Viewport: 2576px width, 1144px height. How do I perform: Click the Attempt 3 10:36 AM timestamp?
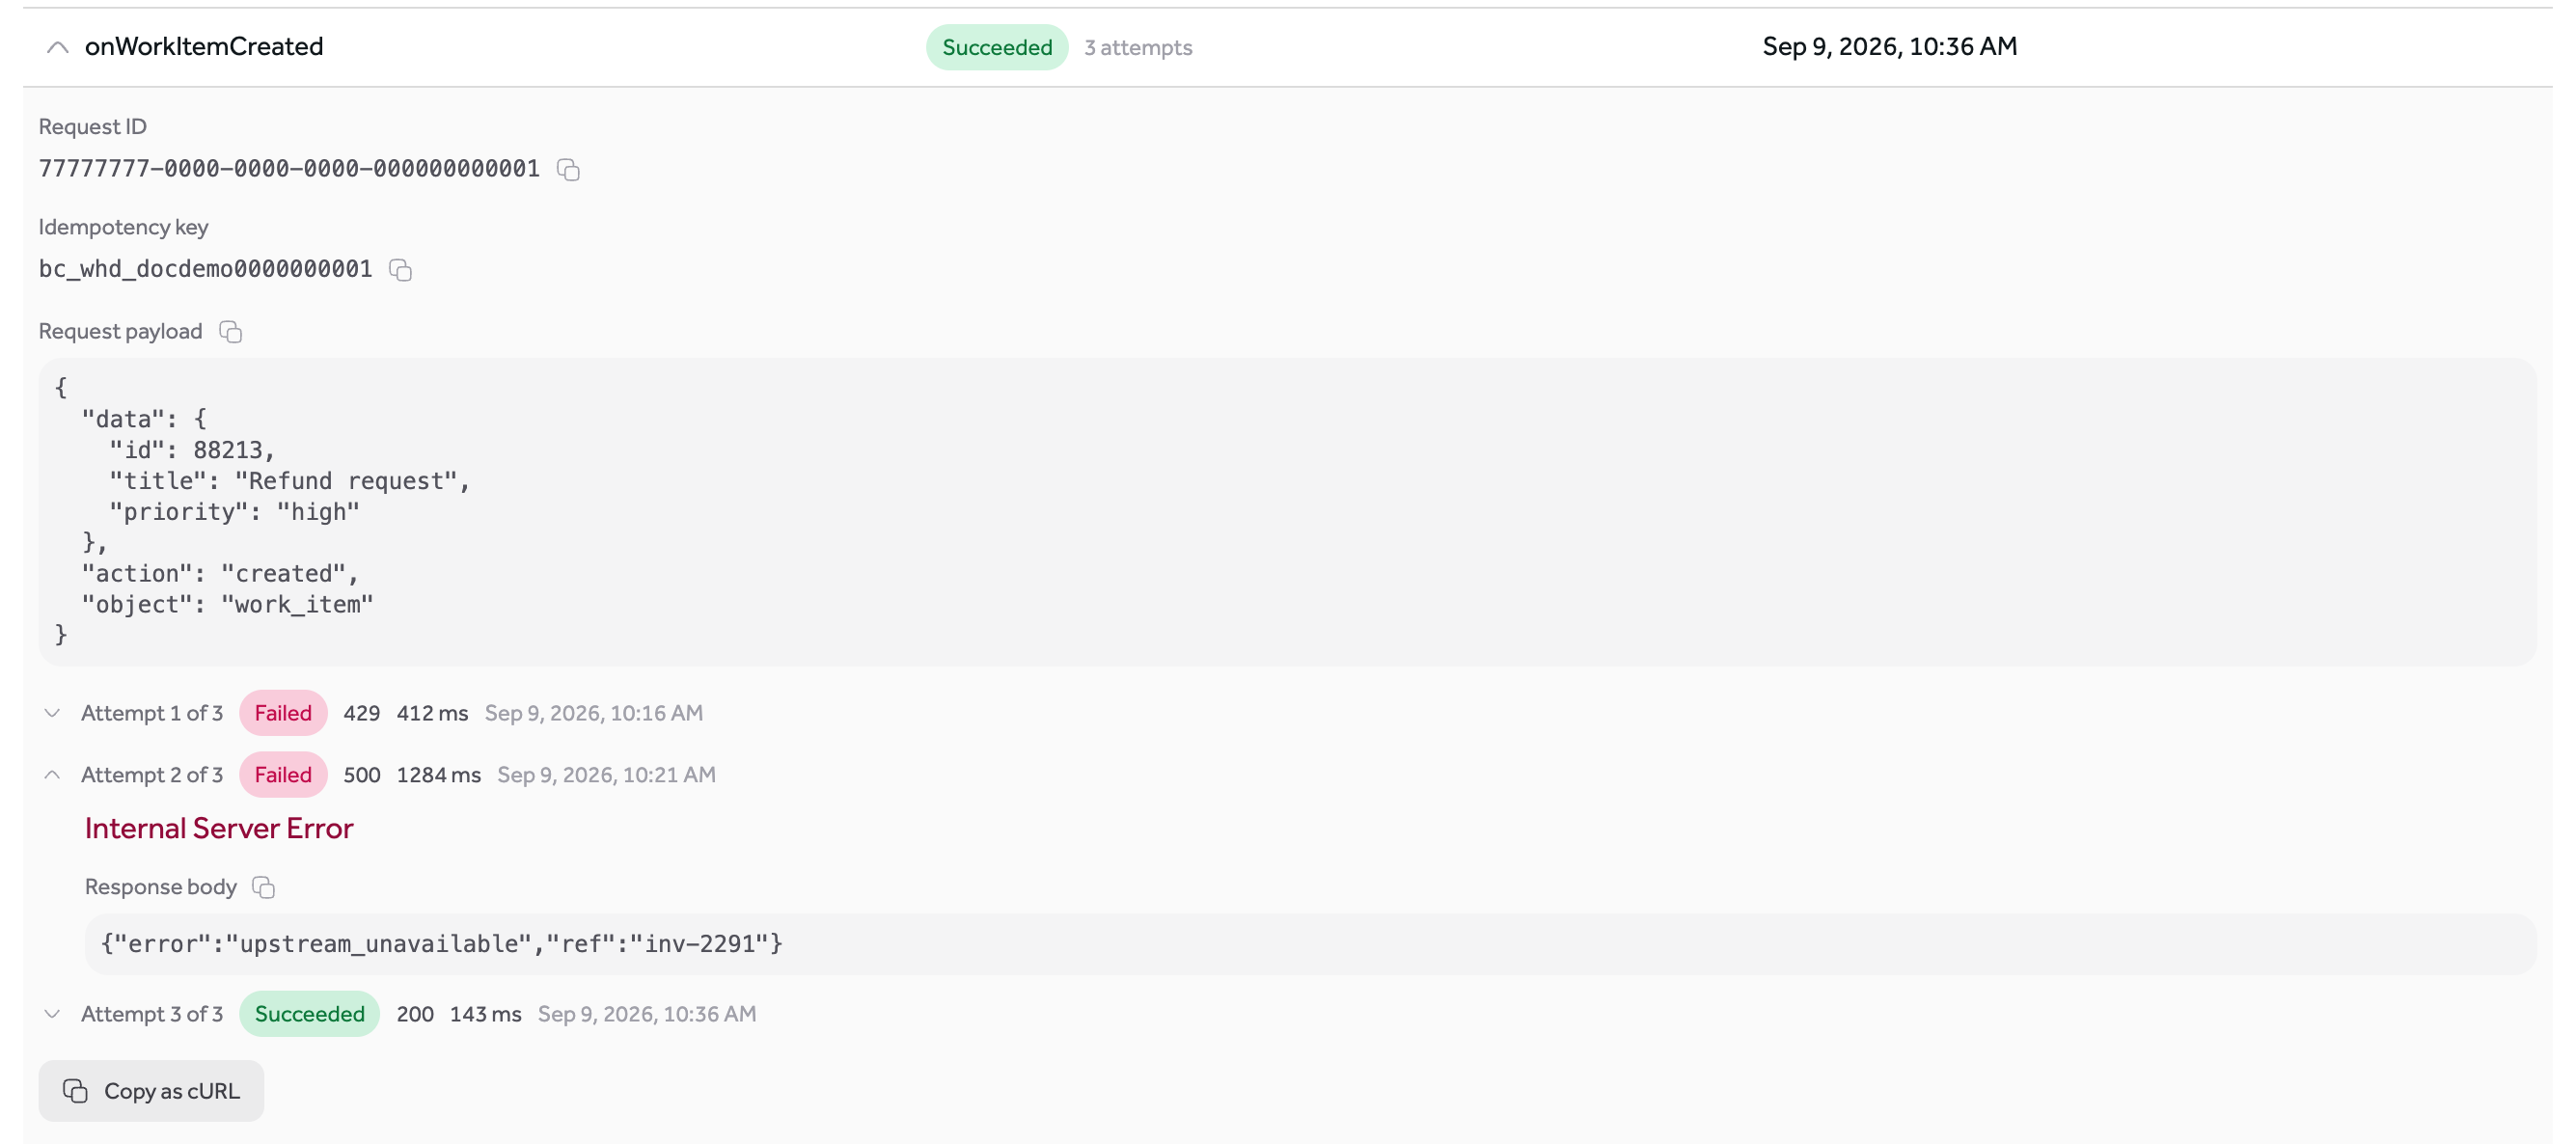(x=647, y=1014)
